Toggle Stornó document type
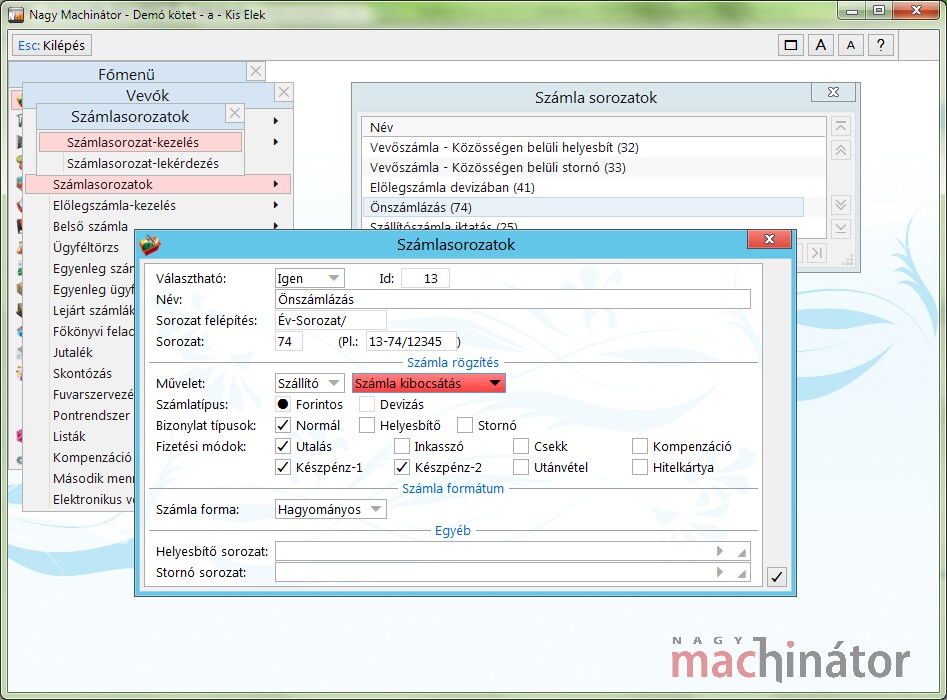 pos(464,425)
